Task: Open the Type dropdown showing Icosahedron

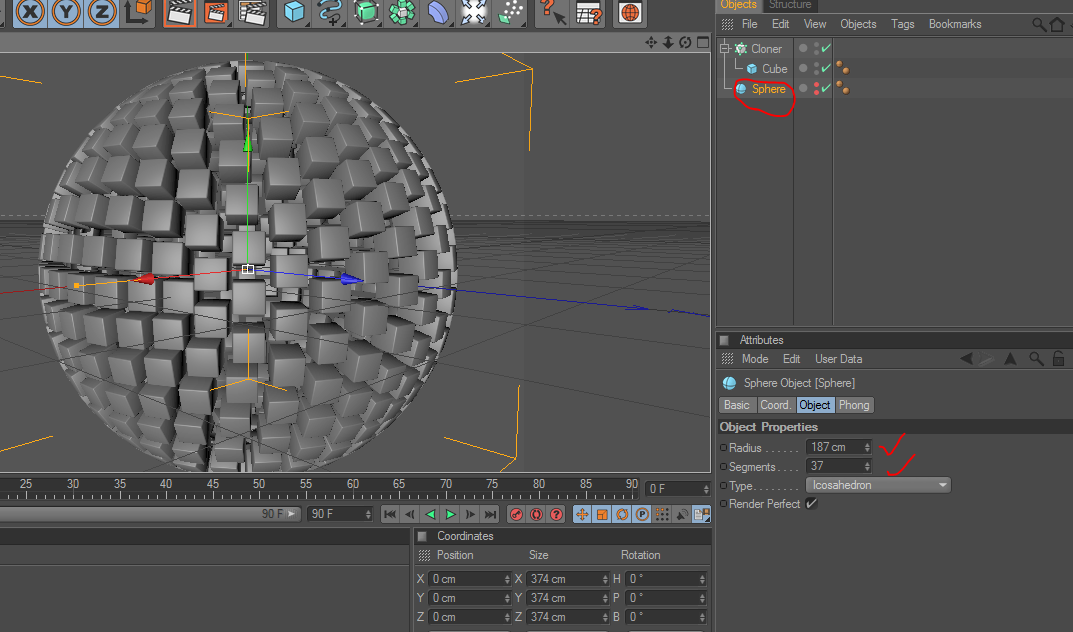Action: pos(879,485)
